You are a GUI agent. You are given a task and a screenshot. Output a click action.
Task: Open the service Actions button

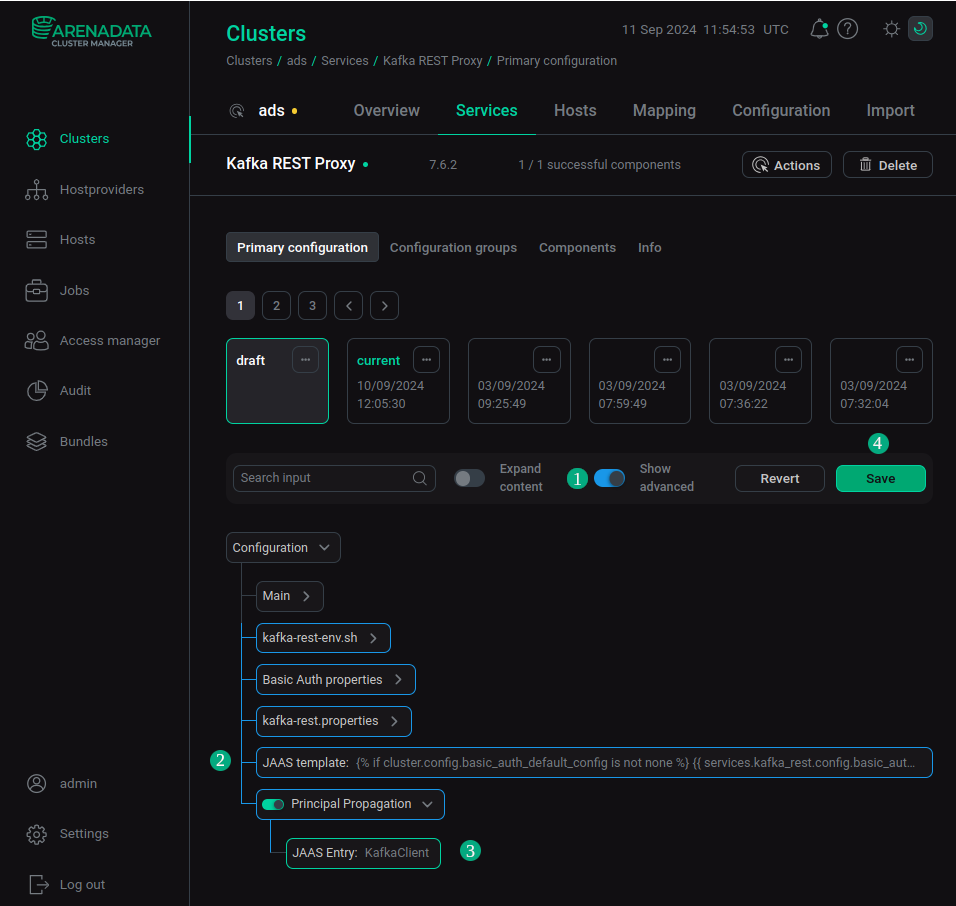(x=787, y=165)
